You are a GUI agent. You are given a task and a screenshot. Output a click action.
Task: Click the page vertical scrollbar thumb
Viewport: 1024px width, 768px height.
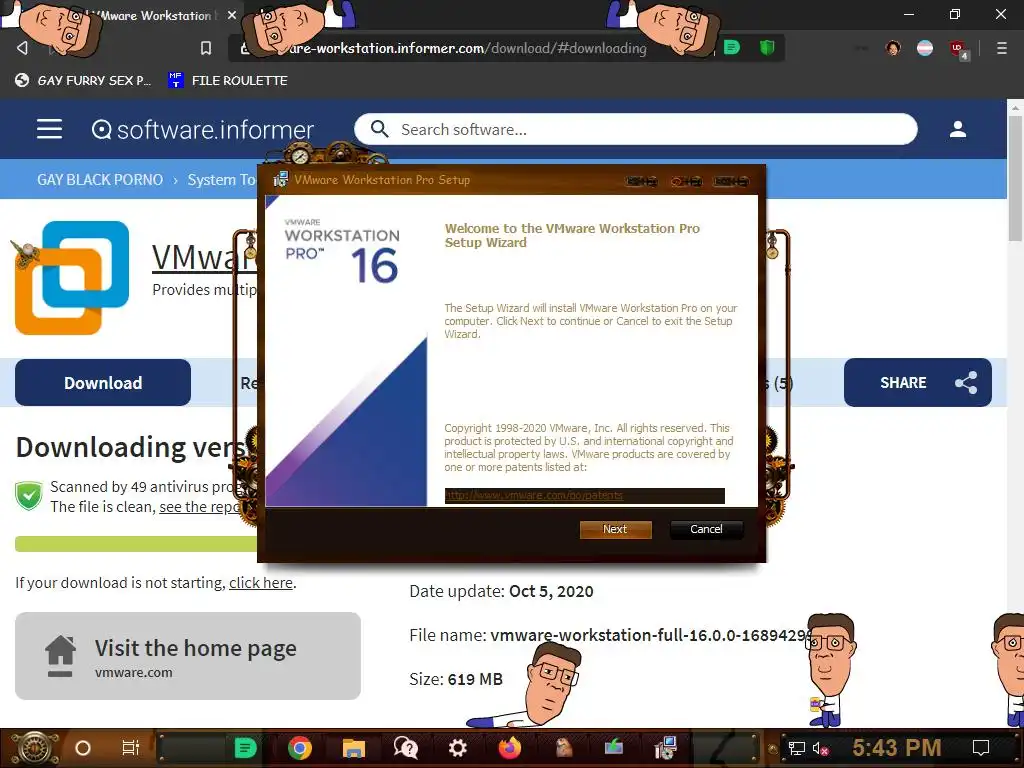point(1015,176)
